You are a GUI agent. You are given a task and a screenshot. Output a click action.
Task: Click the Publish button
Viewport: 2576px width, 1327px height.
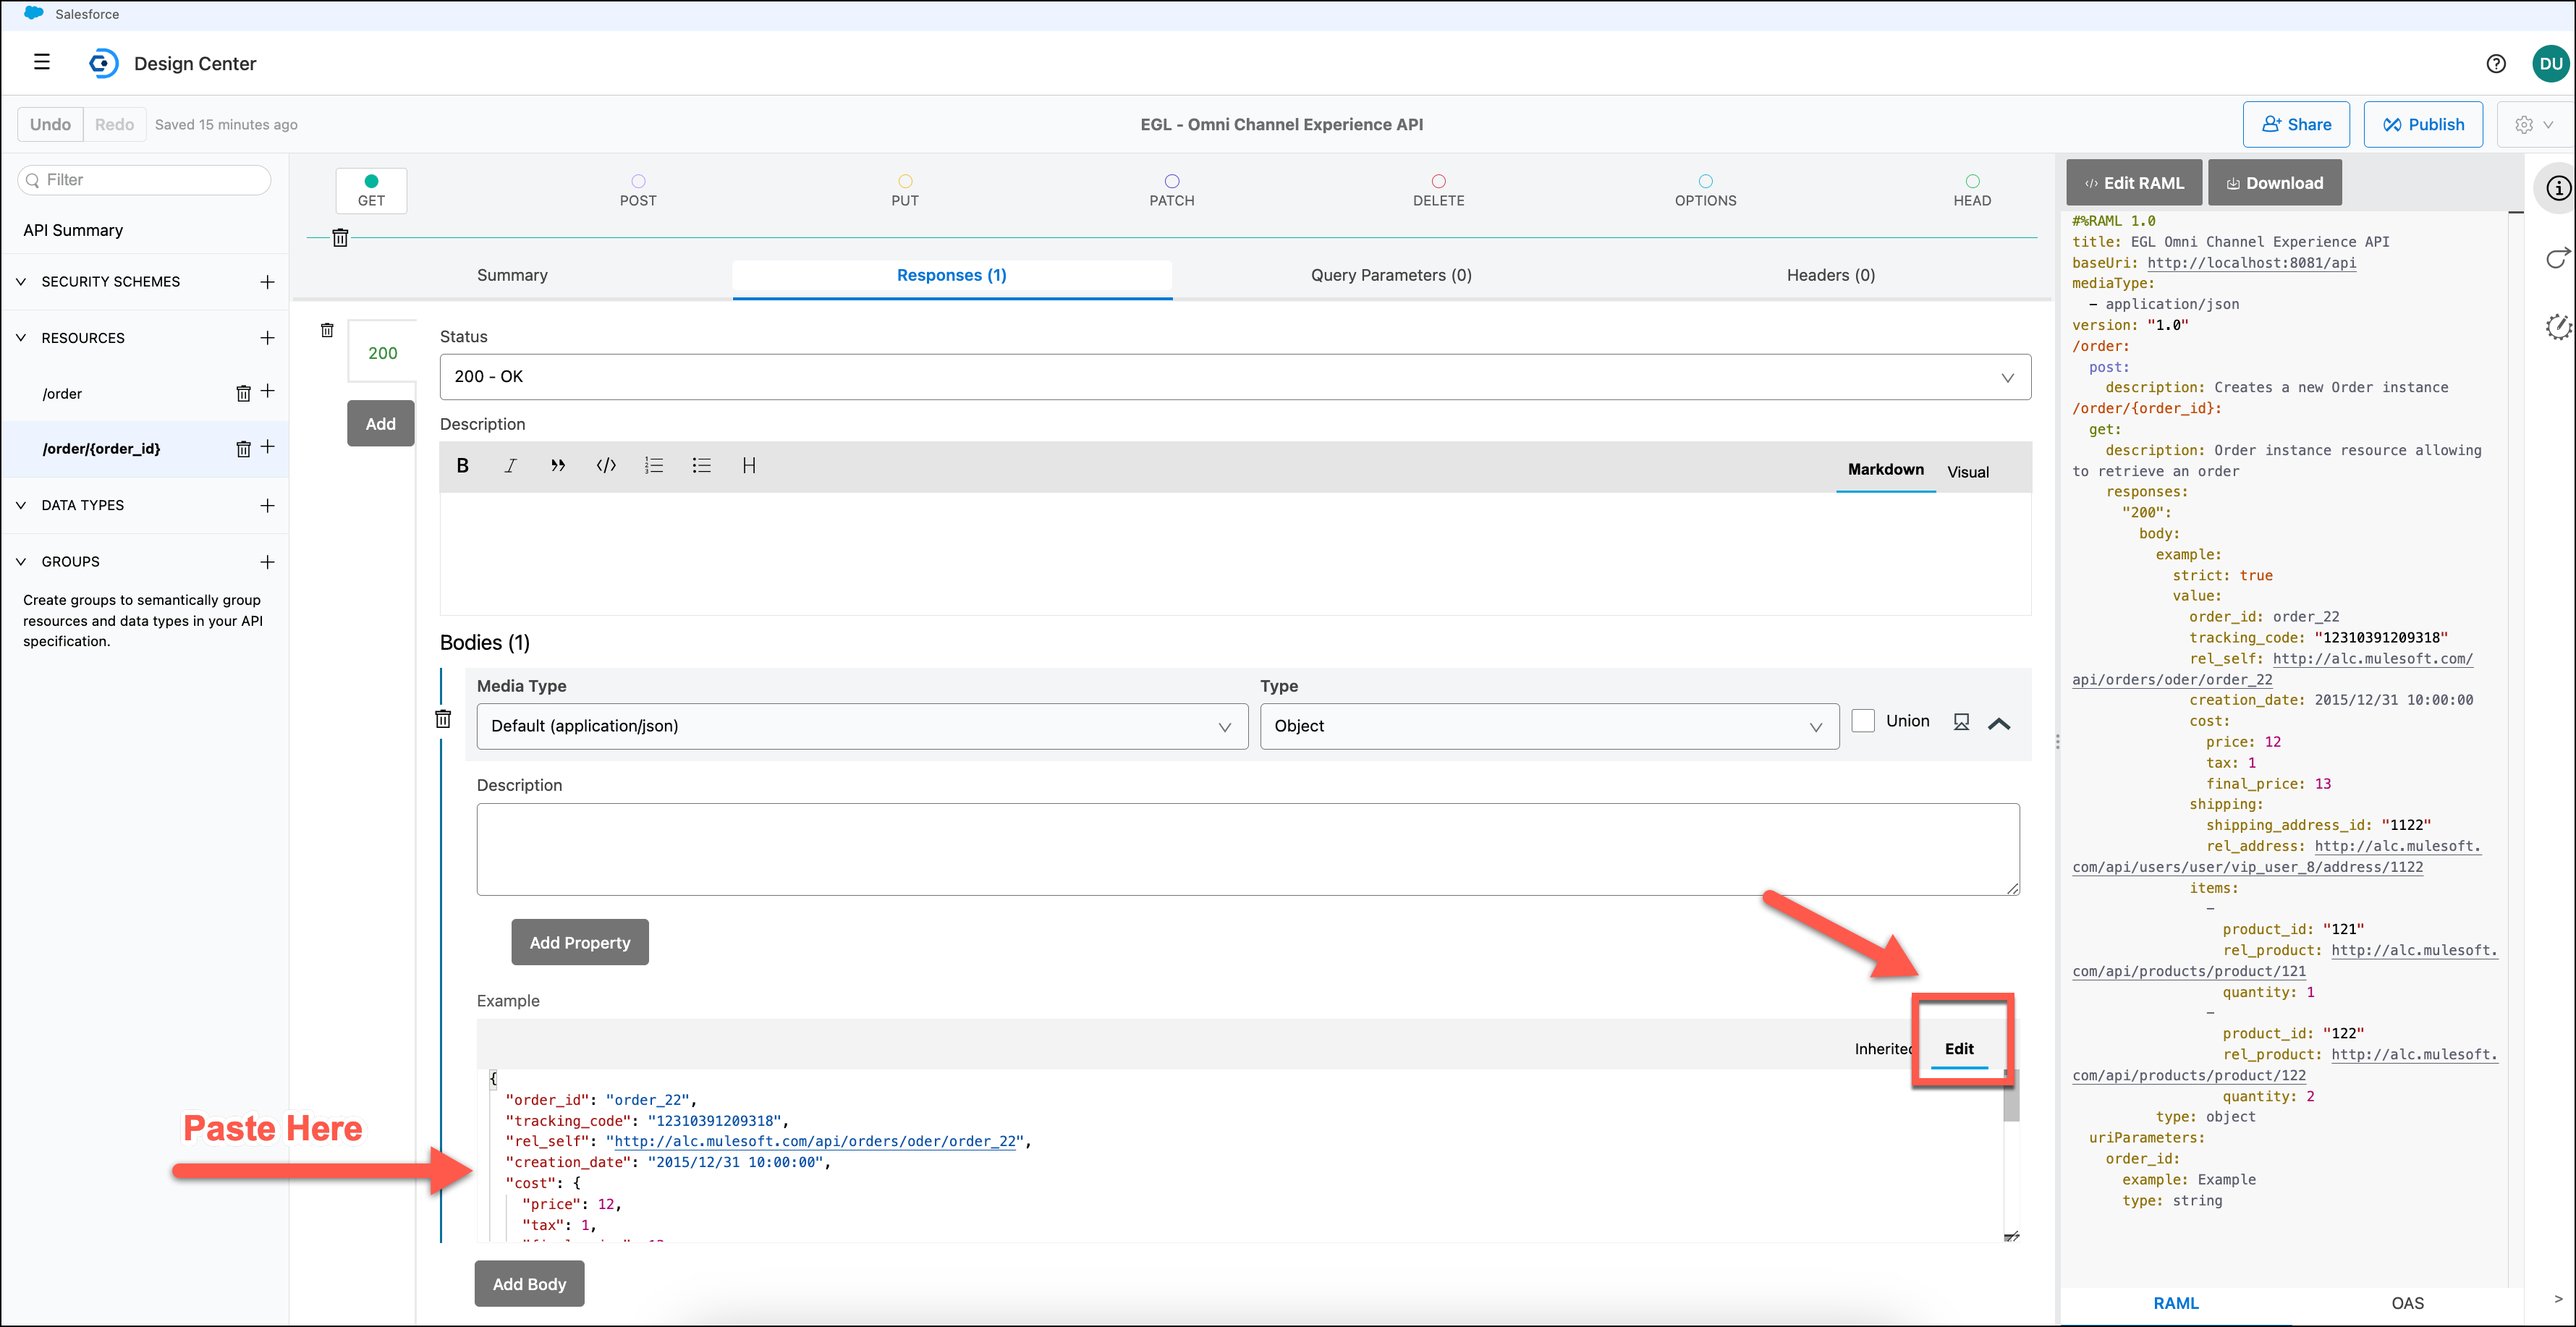point(2422,125)
